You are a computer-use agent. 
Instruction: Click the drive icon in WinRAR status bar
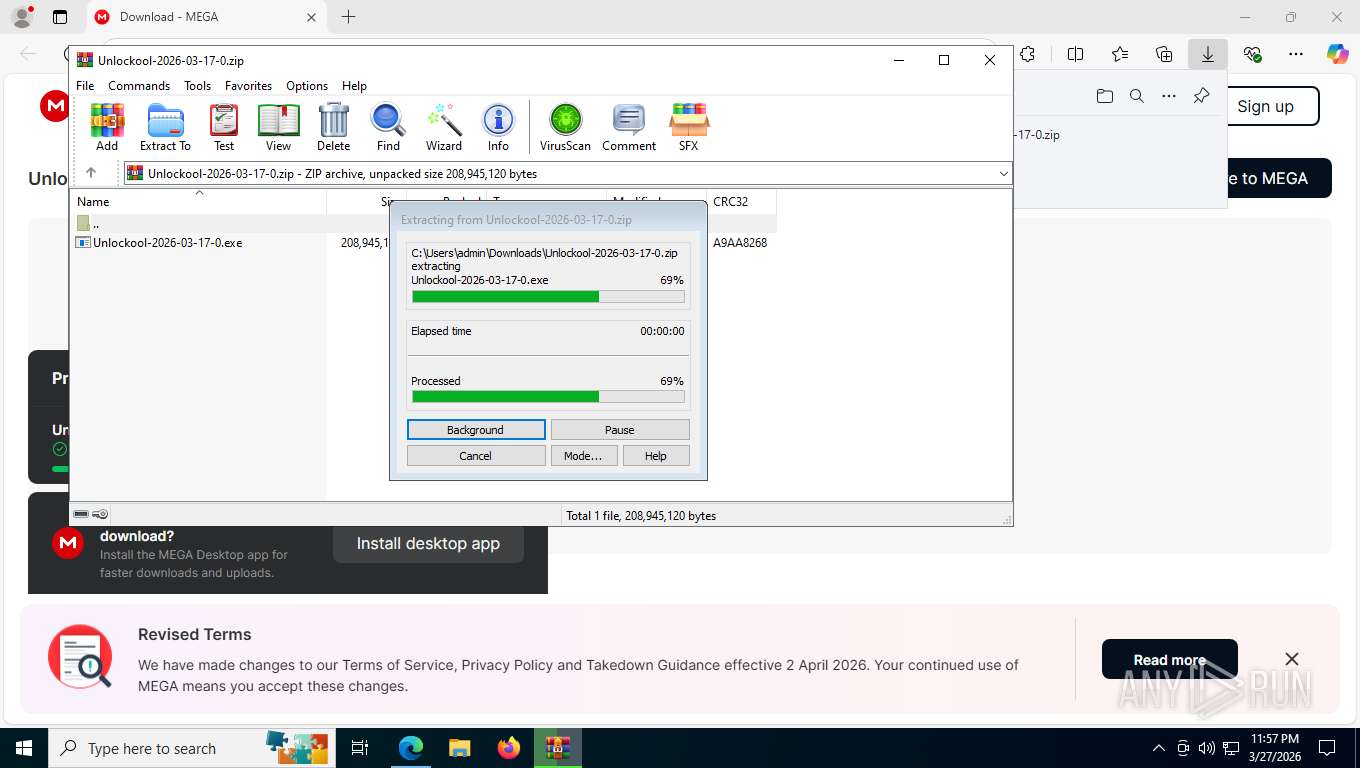(x=82, y=514)
